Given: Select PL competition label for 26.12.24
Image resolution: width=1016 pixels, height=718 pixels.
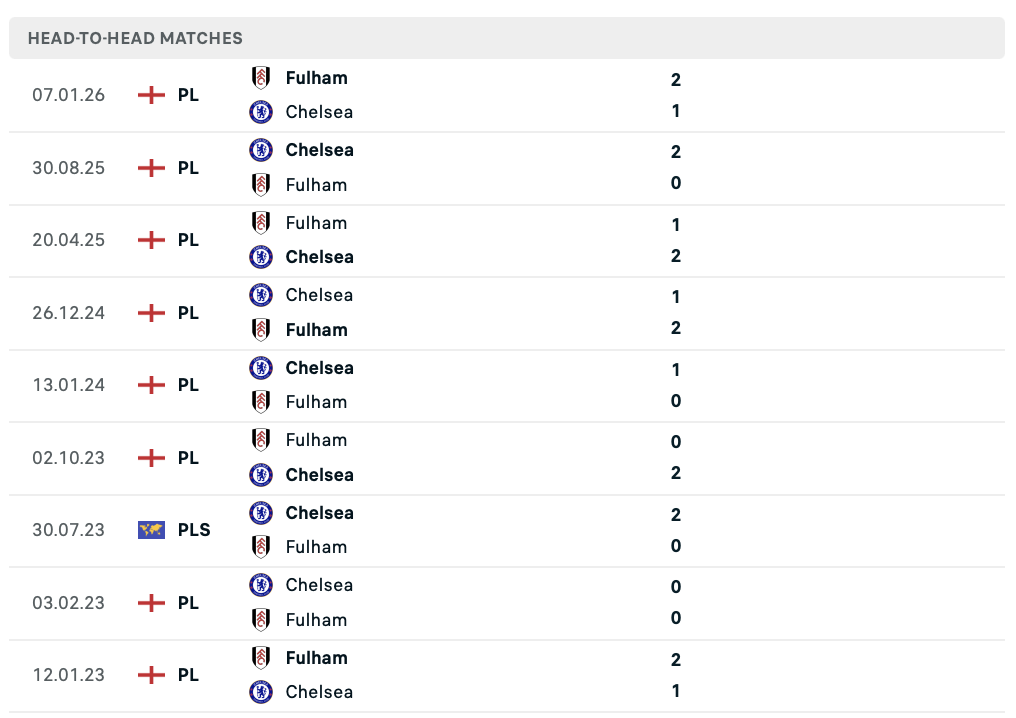Looking at the screenshot, I should click(x=189, y=313).
